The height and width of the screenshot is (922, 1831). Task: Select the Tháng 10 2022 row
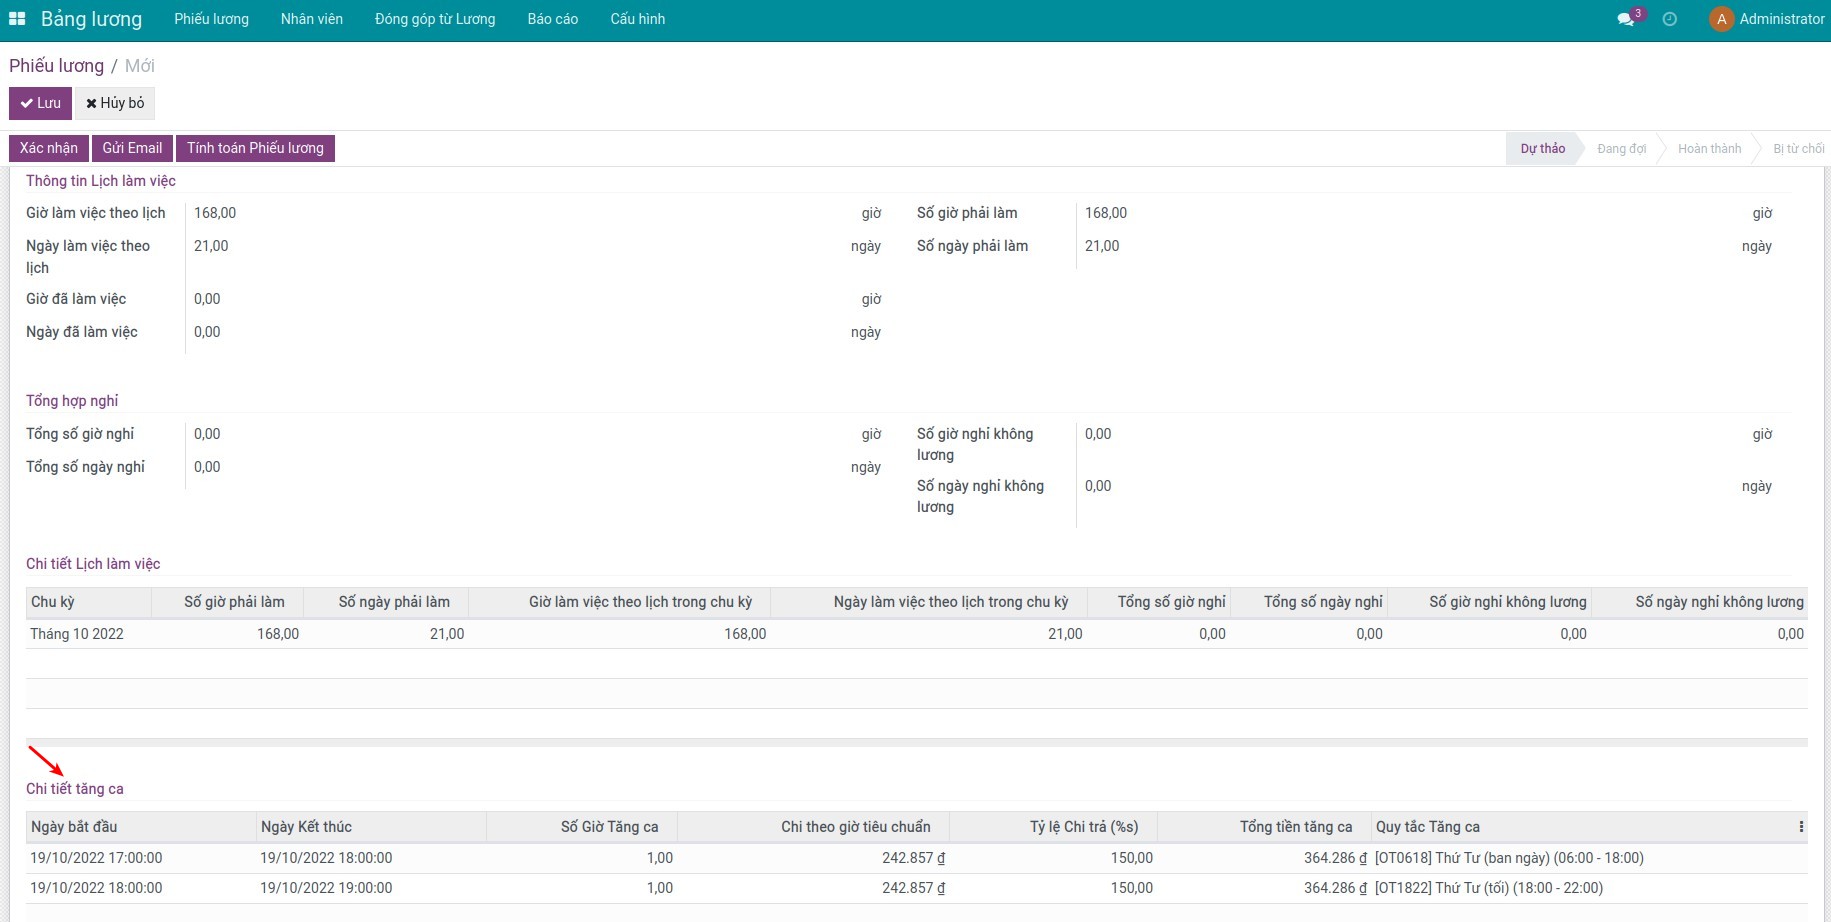[x=77, y=634]
